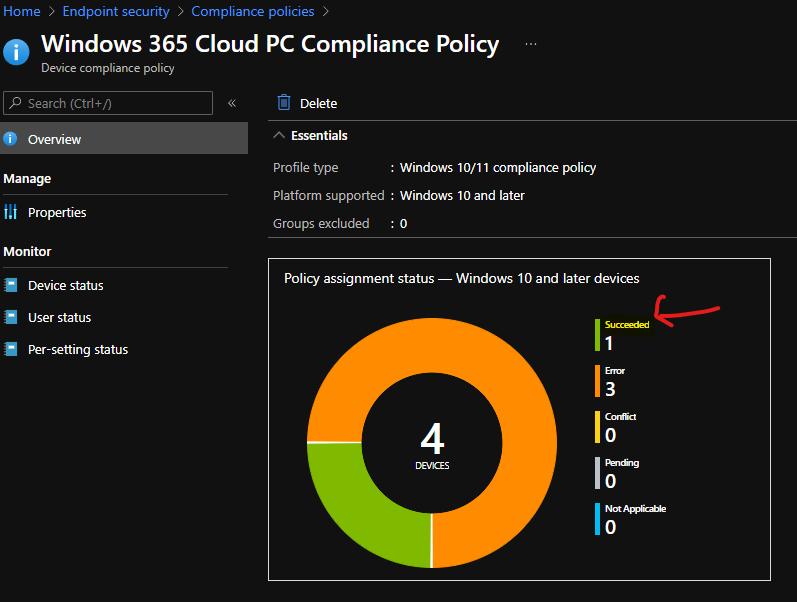Screen dimensions: 797x602
Task: Click the Device status notebook icon
Action: point(11,285)
